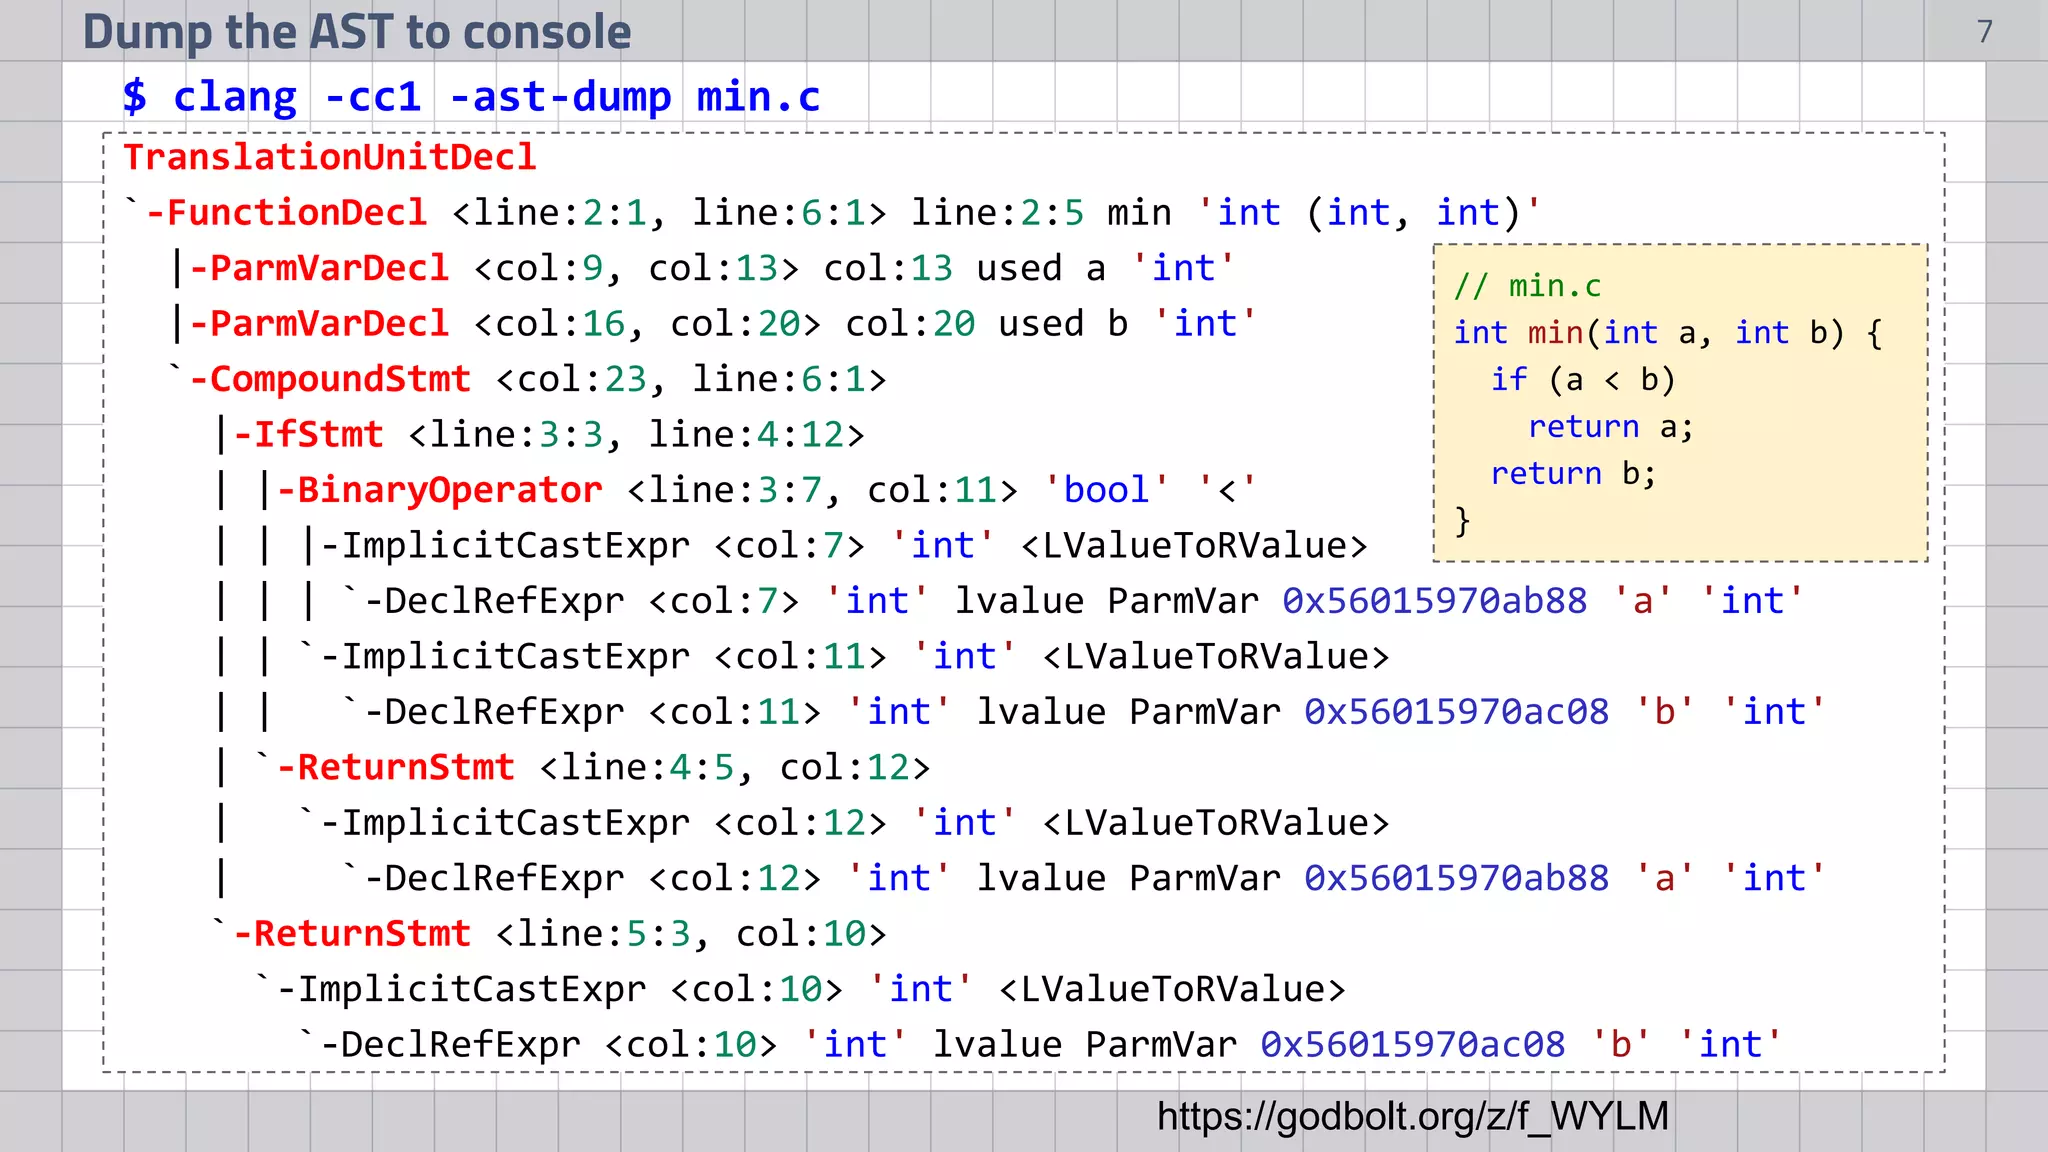Click the slide number 7
Screen dimensions: 2048x1152
(x=1985, y=32)
